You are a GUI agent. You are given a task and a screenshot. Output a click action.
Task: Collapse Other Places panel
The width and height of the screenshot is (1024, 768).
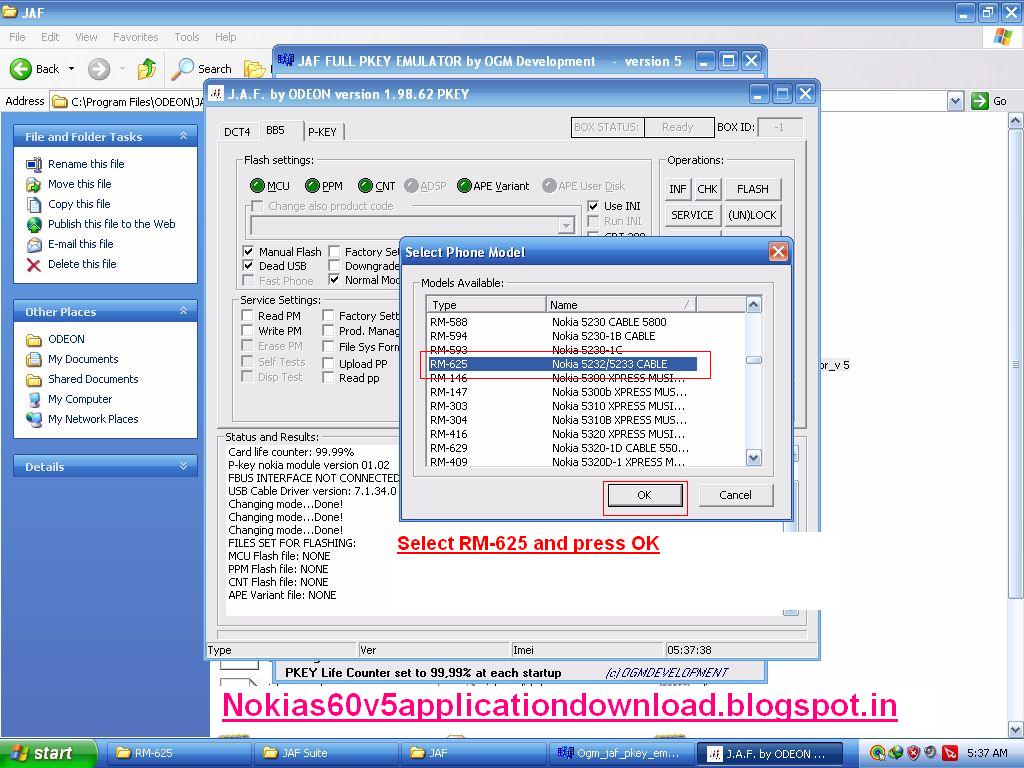tap(184, 311)
